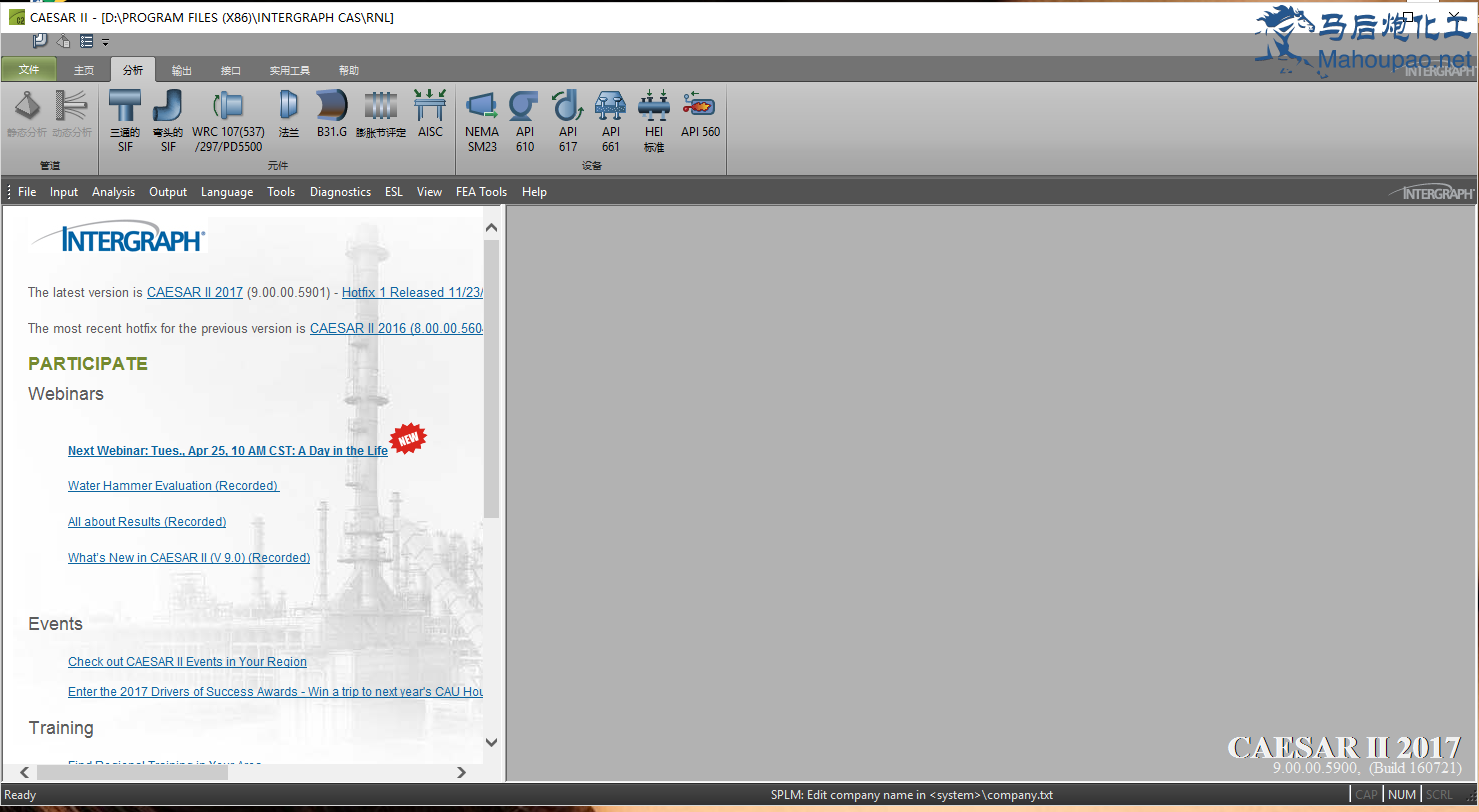The image size is (1479, 812).
Task: Follow the CAESAR II 2017 version link
Action: click(195, 293)
